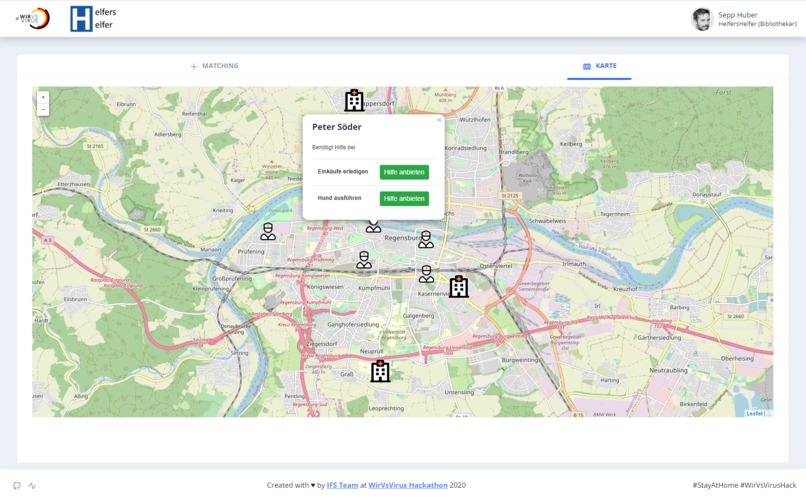Click the 'Benötigt Hilfe bei:' text

click(334, 147)
